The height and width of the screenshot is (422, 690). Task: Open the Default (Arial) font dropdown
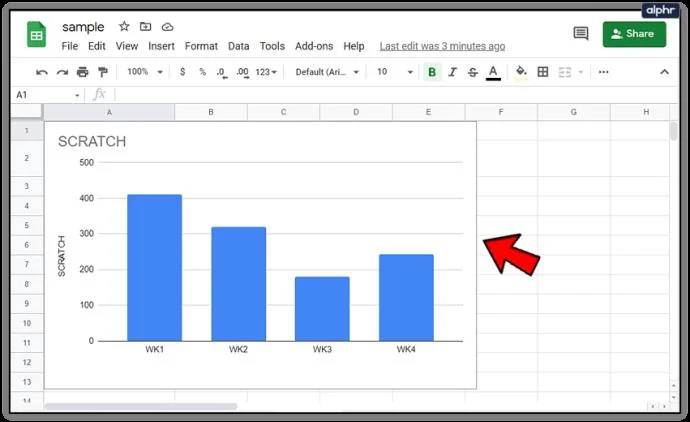(x=327, y=72)
